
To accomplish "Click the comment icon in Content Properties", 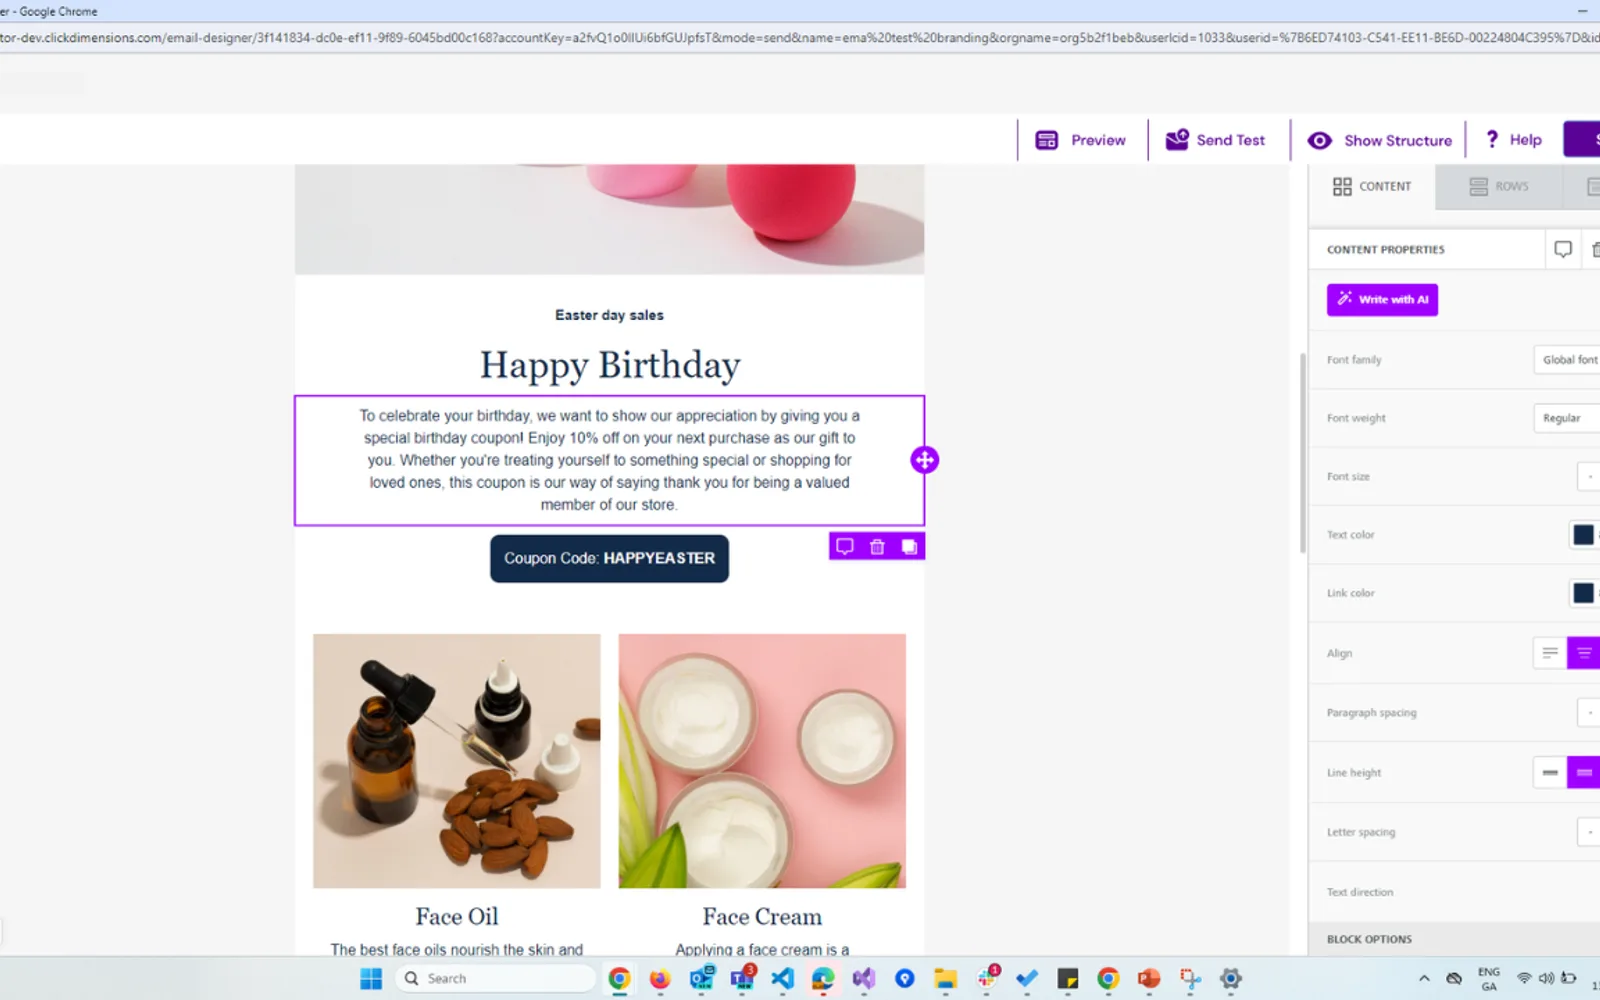I will [x=1563, y=249].
